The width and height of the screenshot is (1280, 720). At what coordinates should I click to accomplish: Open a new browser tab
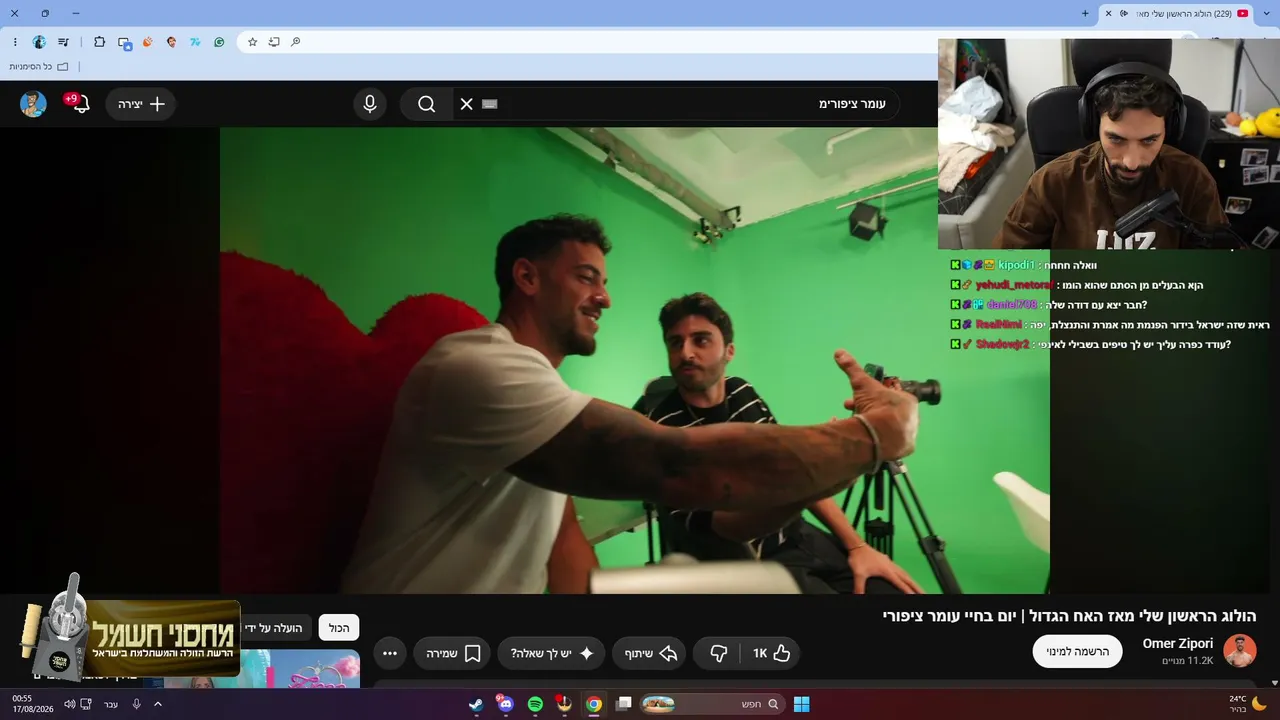click(1085, 13)
